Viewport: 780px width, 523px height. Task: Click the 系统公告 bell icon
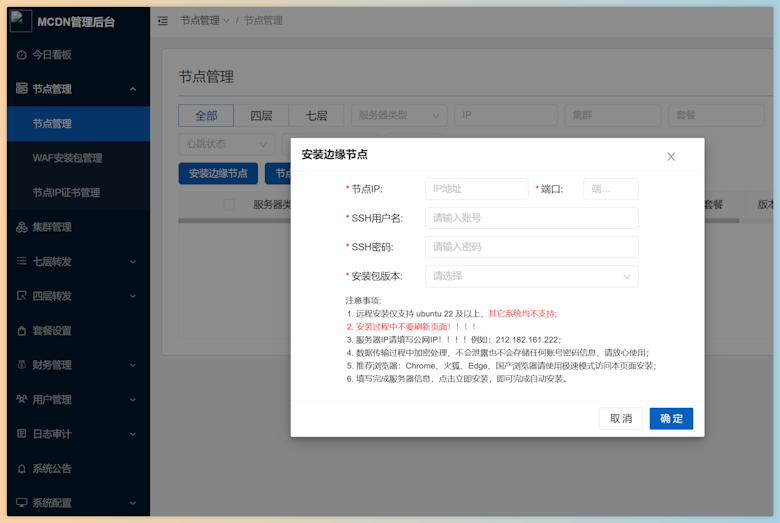[x=21, y=469]
